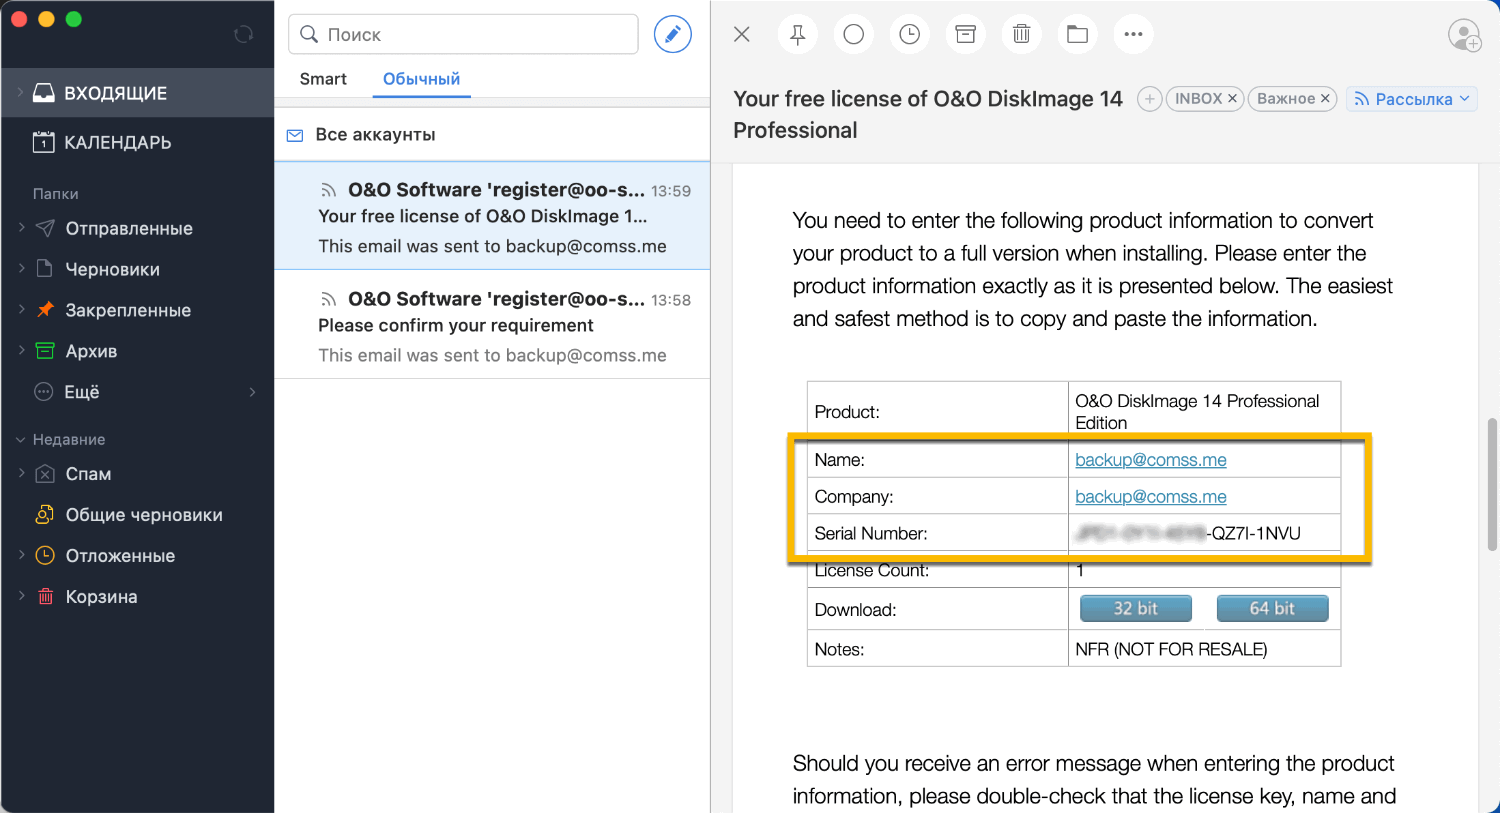
Task: Click the Поиск search field
Action: click(x=462, y=34)
